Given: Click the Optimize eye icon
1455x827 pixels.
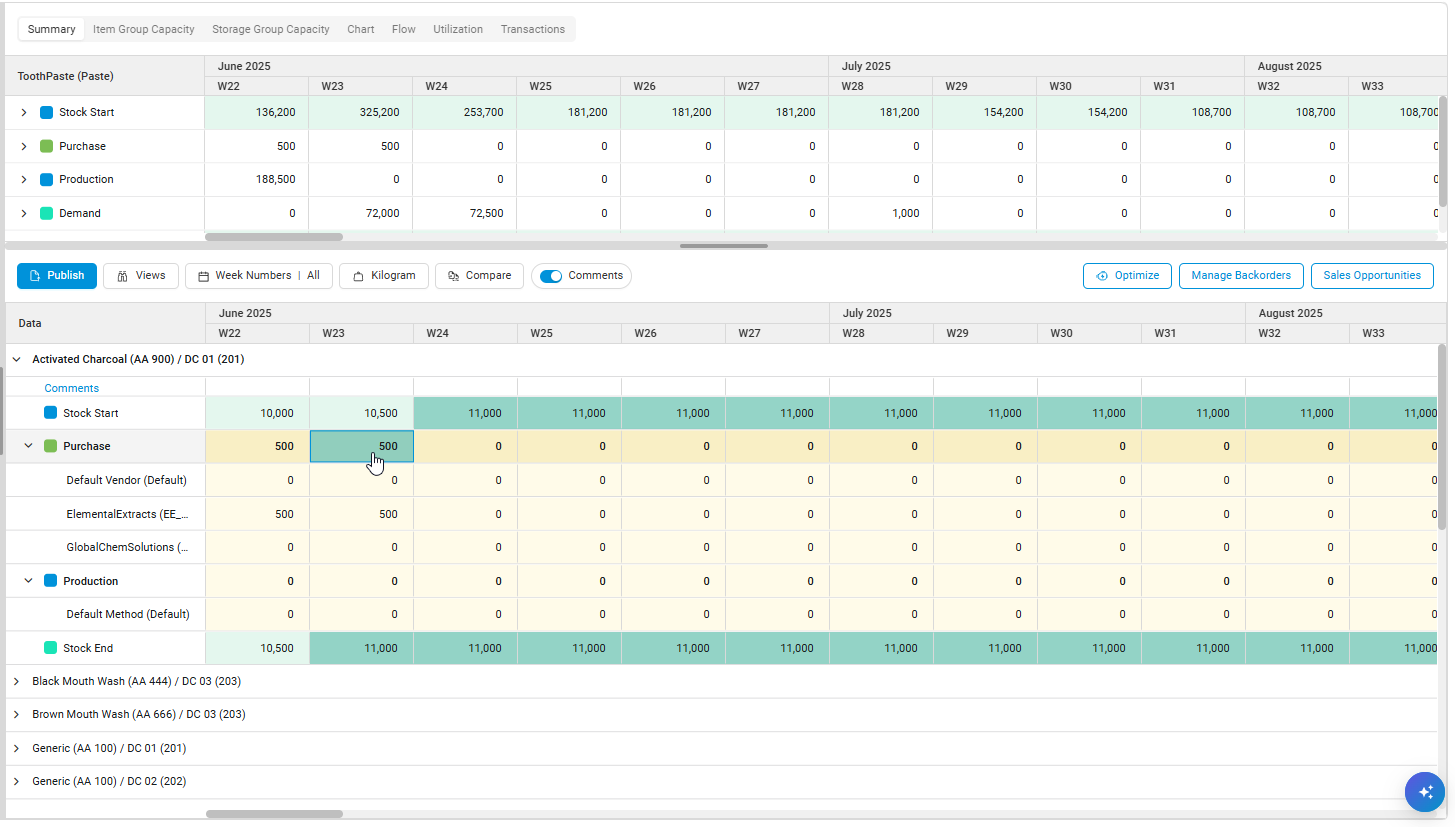Looking at the screenshot, I should click(x=1102, y=276).
